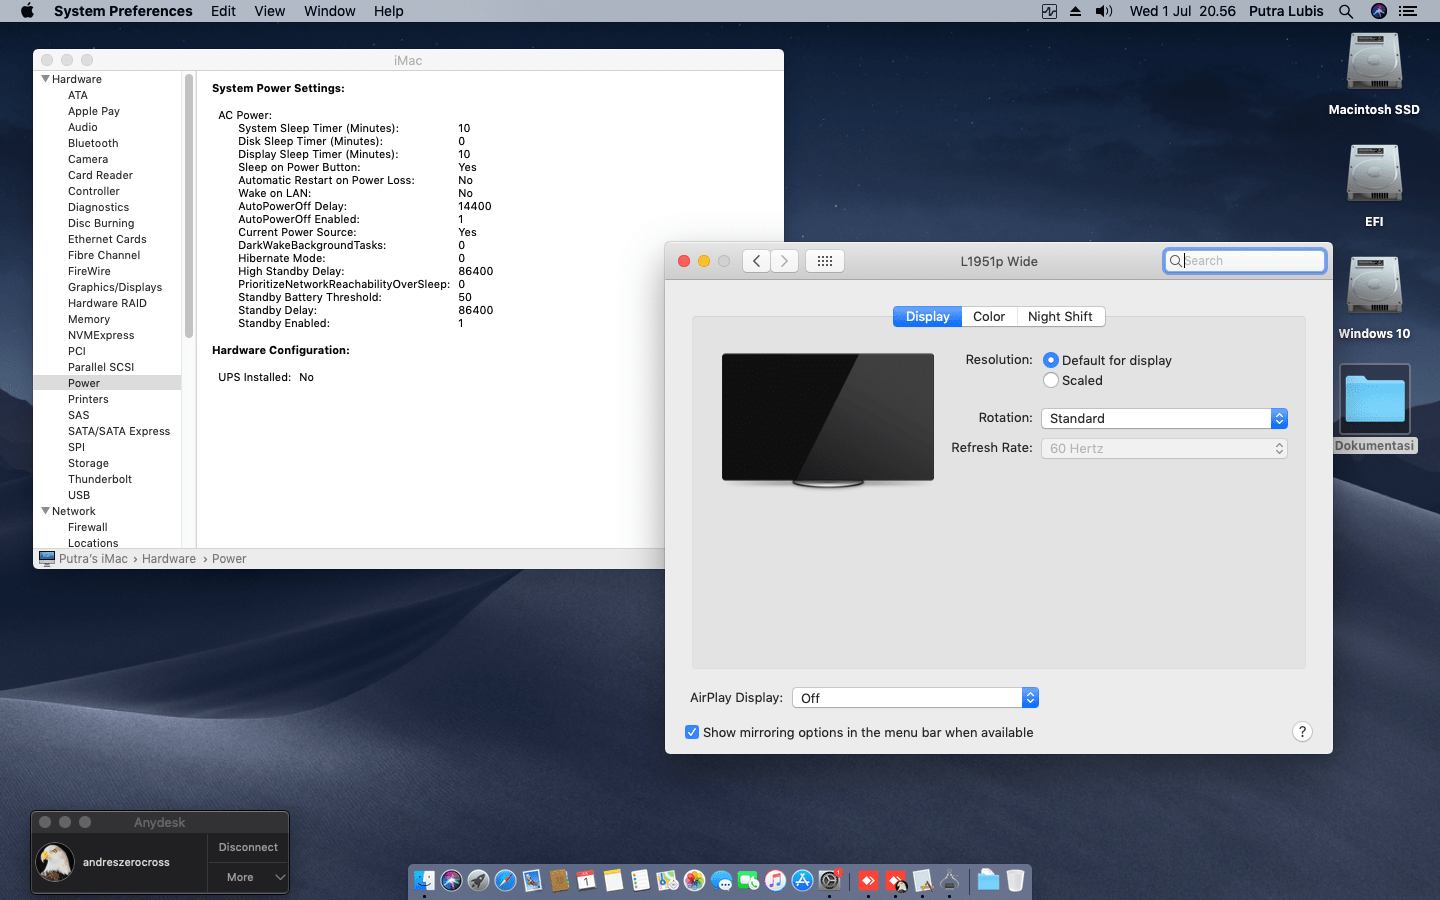Open the AirPlay Display dropdown
Viewport: 1440px width, 900px height.
tap(915, 698)
